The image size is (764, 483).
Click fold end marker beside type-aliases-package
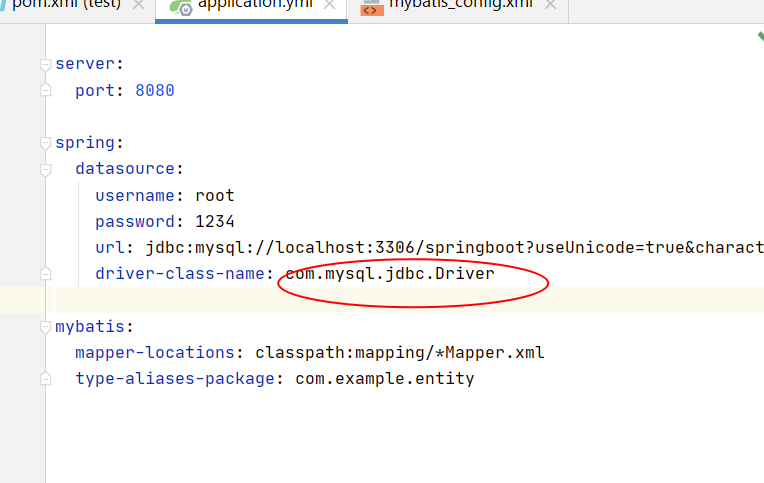click(x=45, y=379)
